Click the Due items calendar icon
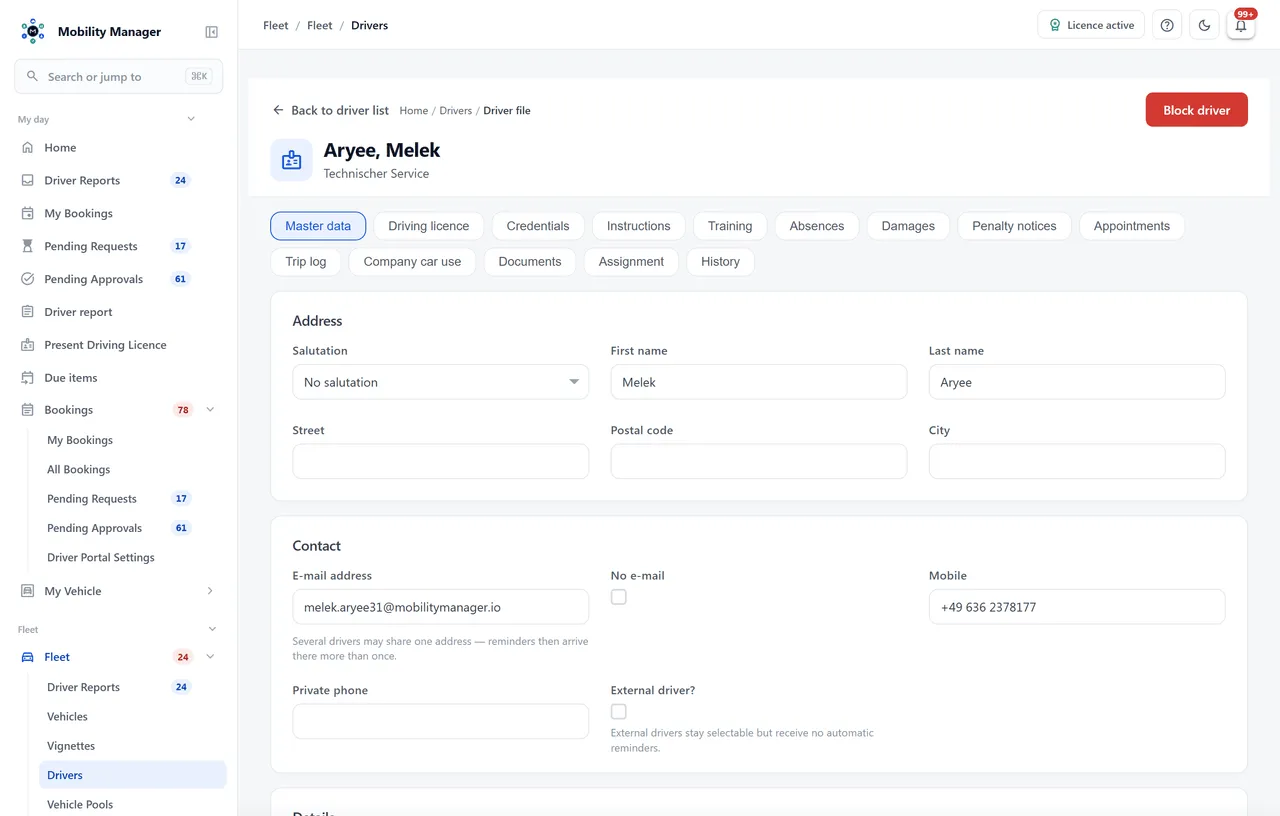 [x=28, y=378]
